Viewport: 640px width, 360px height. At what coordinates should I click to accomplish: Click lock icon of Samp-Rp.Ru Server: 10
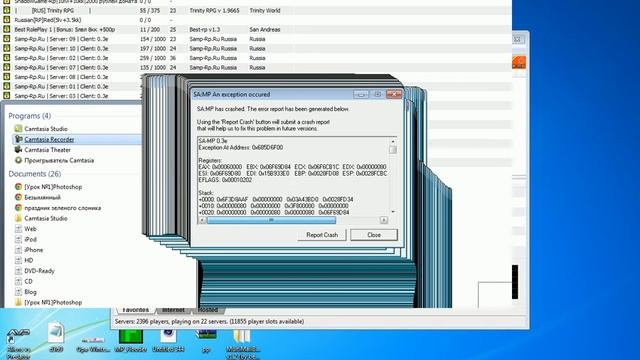click(x=7, y=48)
